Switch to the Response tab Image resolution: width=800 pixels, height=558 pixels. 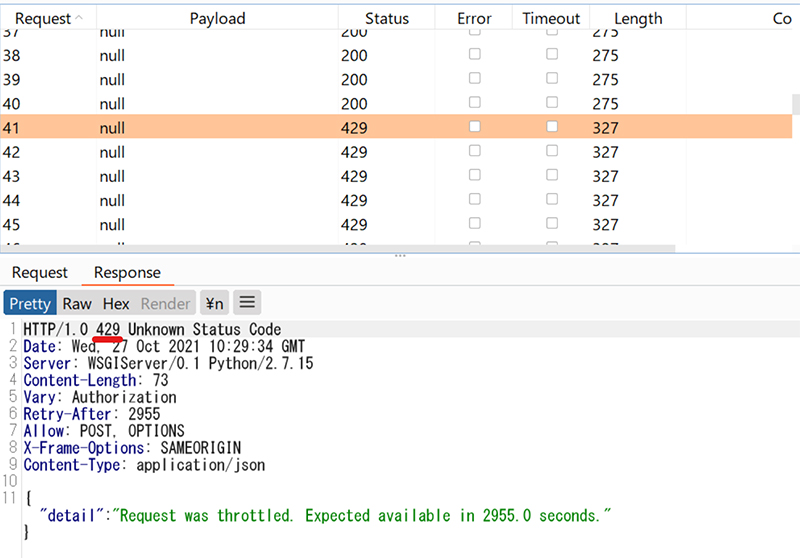click(x=128, y=272)
